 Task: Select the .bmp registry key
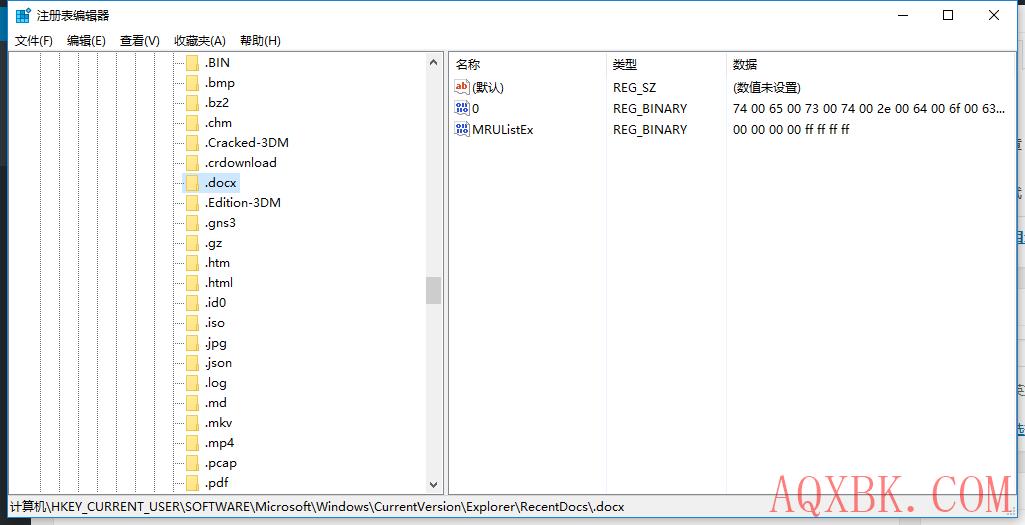click(x=220, y=83)
